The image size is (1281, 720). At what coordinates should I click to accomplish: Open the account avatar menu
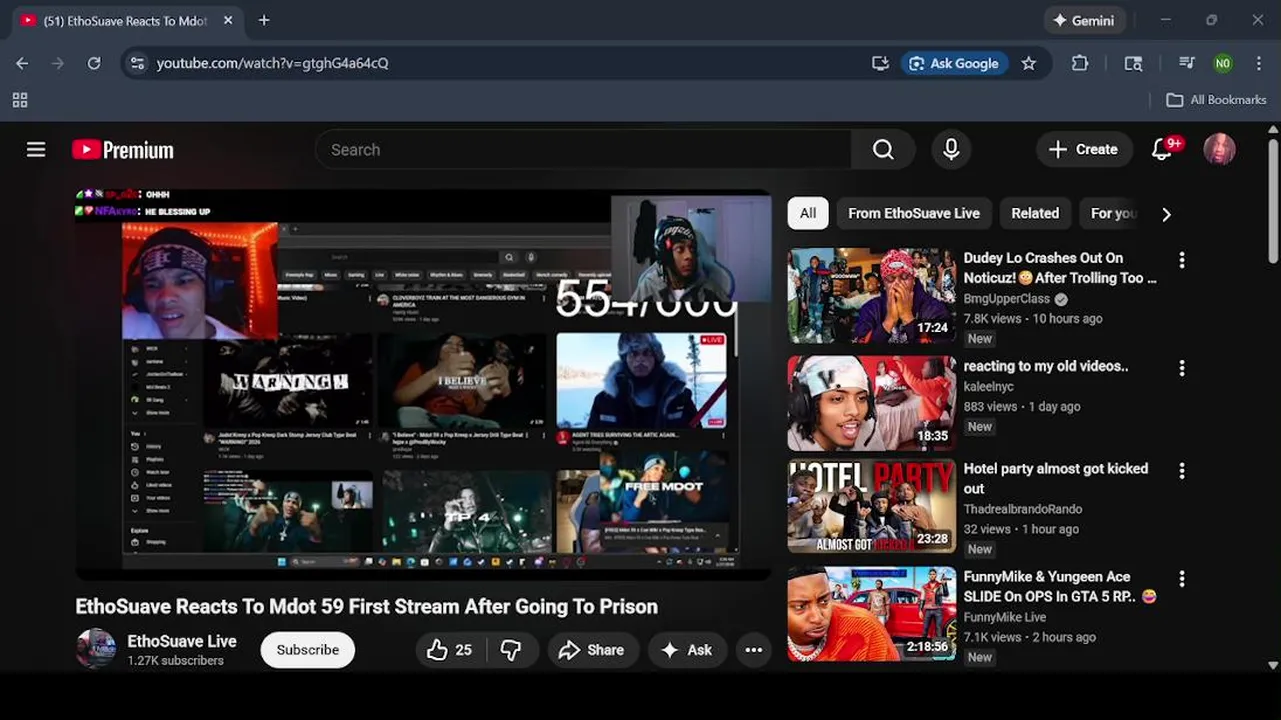(1219, 150)
